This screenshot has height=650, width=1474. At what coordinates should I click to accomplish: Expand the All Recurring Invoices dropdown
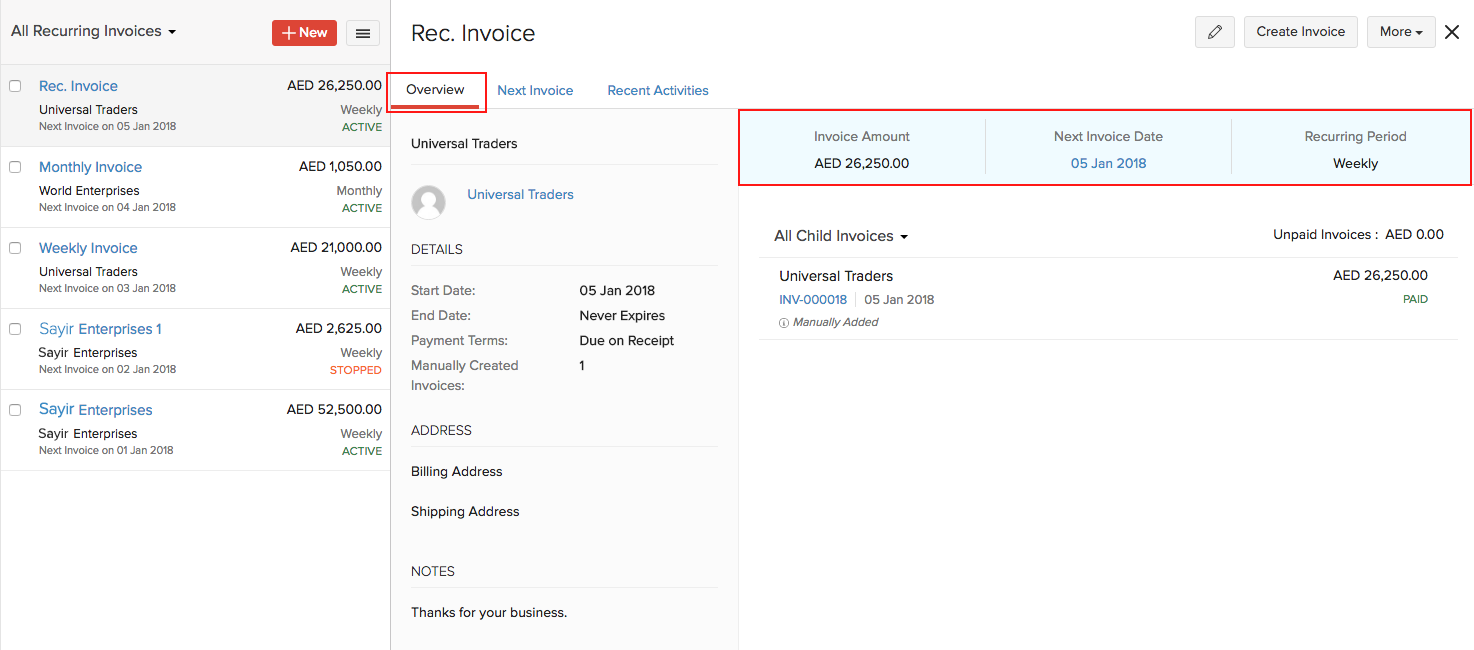93,31
